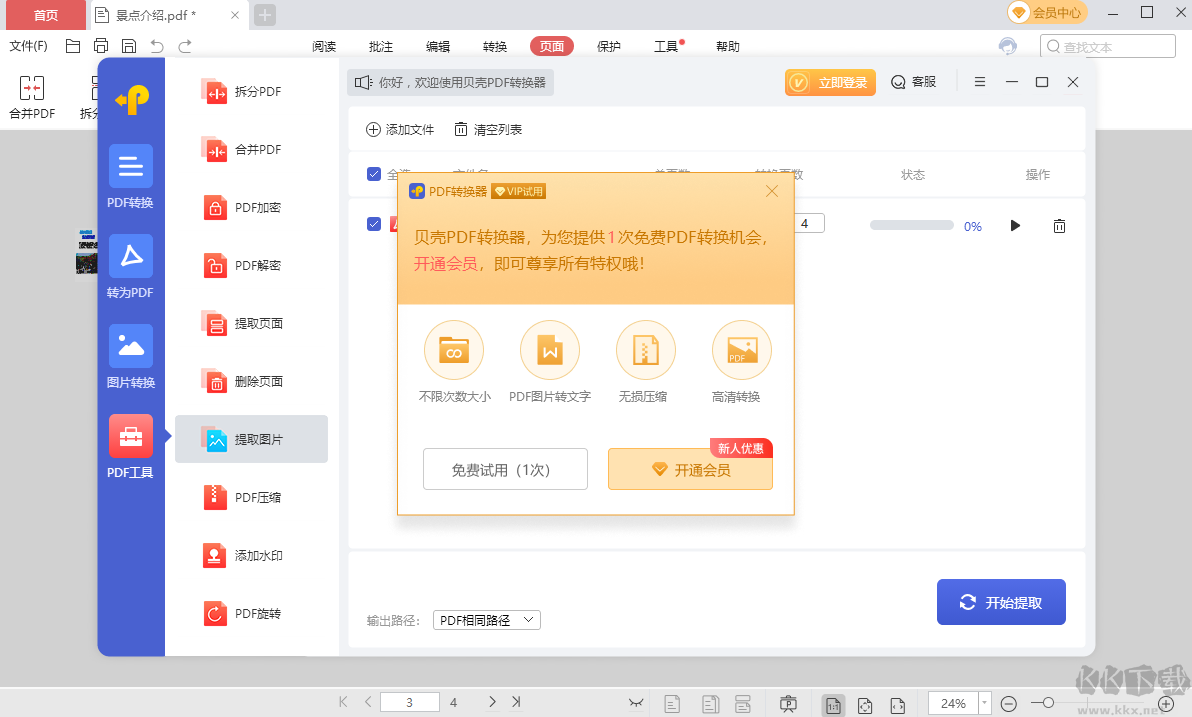The width and height of the screenshot is (1192, 717).
Task: Open the zoom percentage dropdown arrow
Action: coord(984,703)
